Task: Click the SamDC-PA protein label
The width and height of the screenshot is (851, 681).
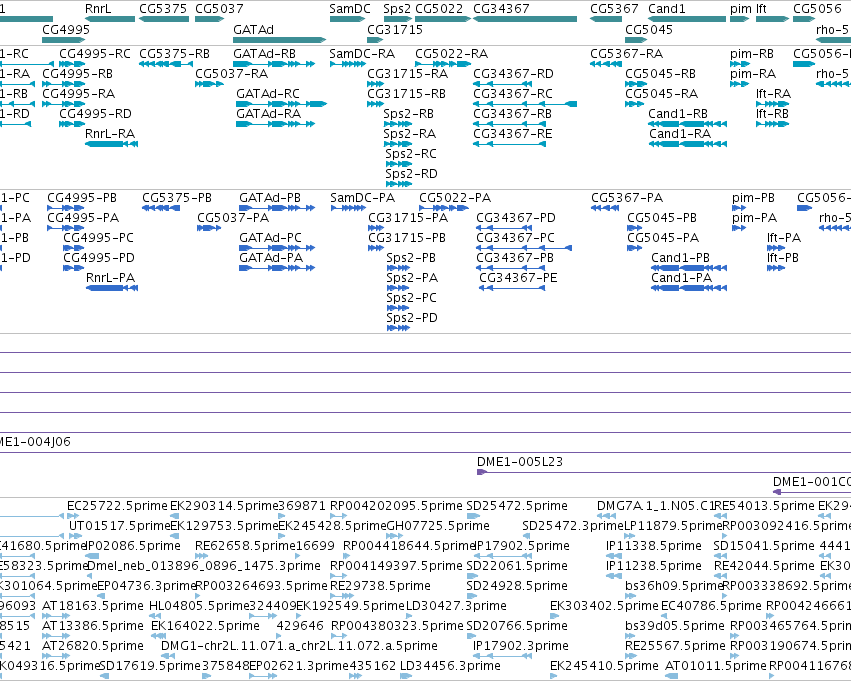Action: [363, 198]
